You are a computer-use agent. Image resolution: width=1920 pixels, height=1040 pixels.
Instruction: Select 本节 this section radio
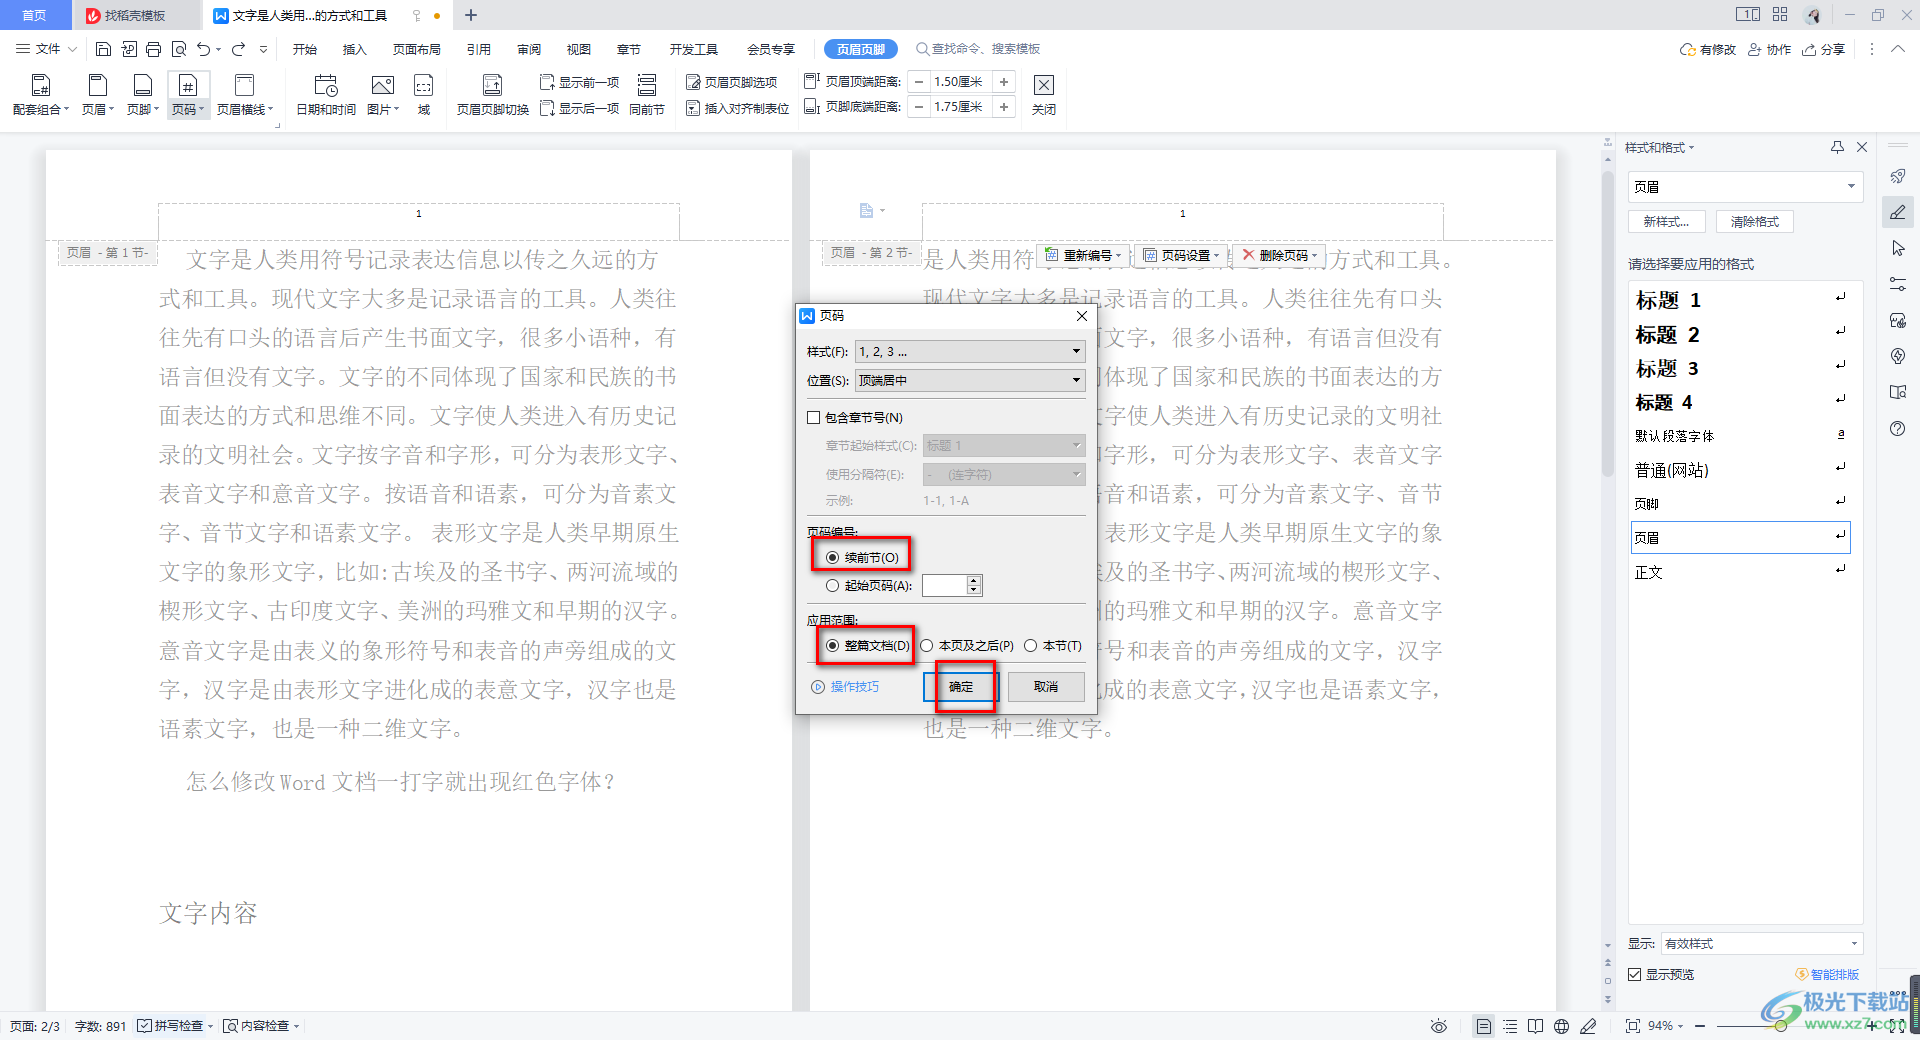1031,646
